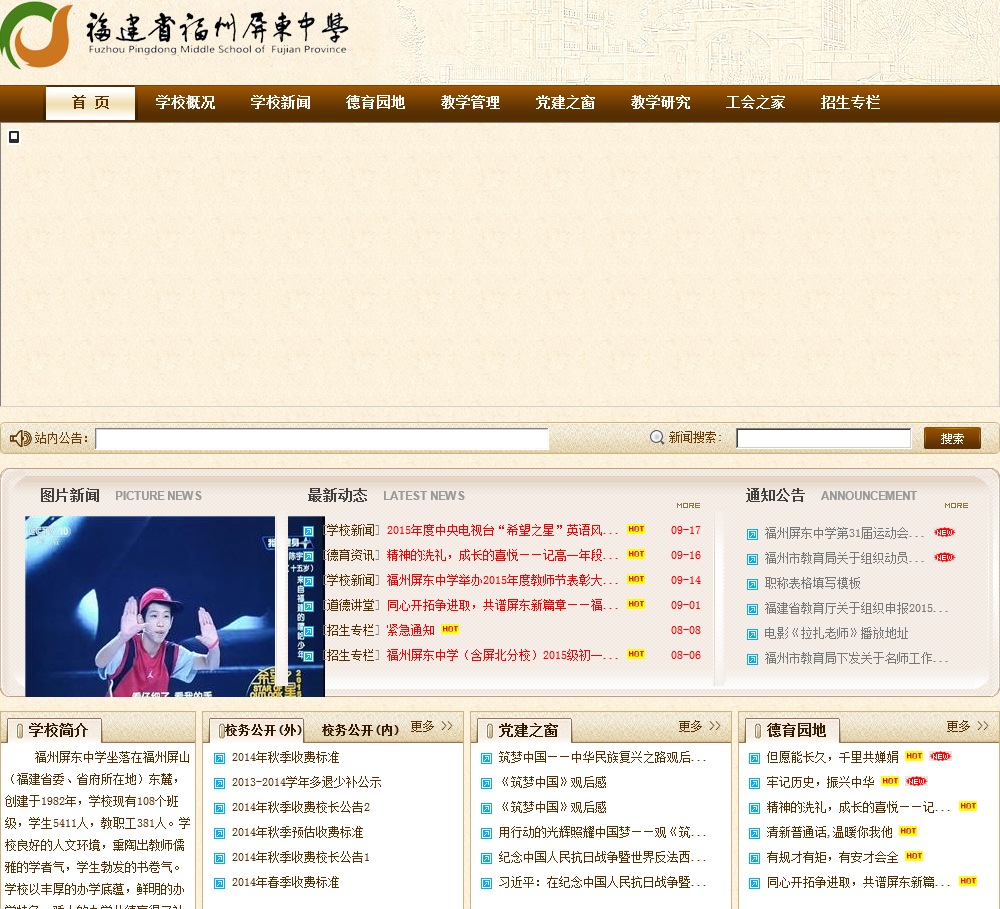This screenshot has height=909, width=1000.
Task: Open 福州屏东中学（含屏北分校）2015级初一 link
Action: (x=502, y=655)
